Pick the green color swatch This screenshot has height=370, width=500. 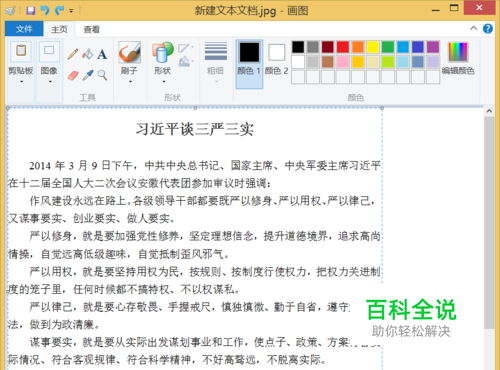click(388, 47)
